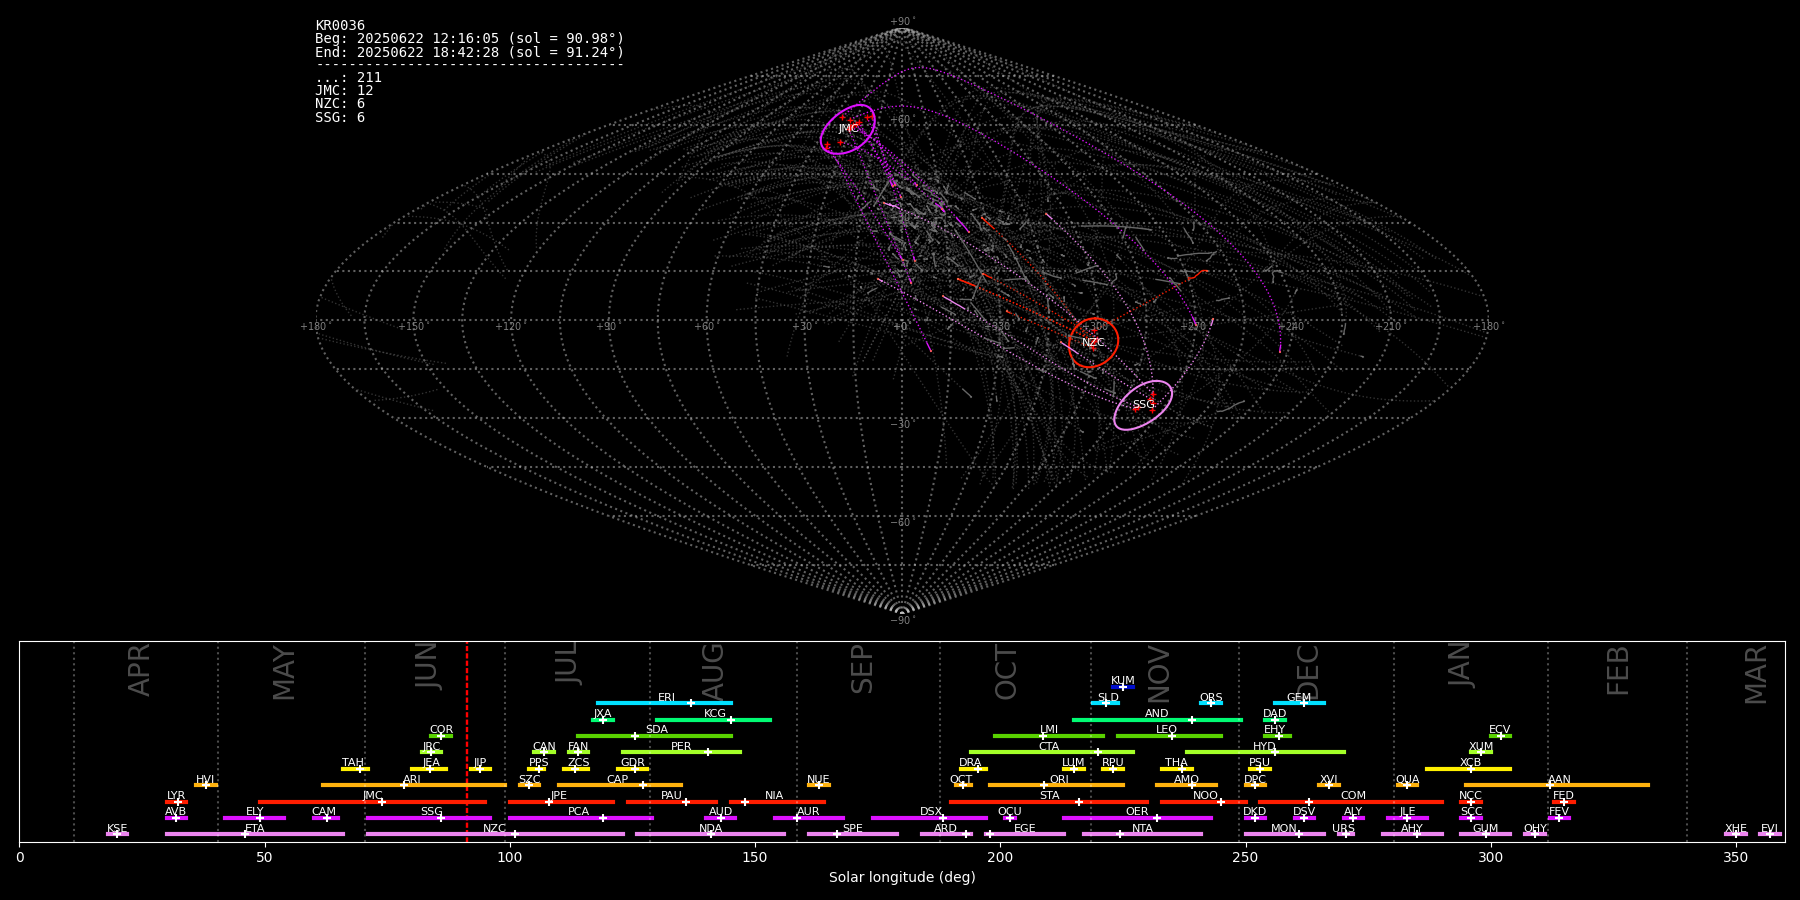Screen dimensions: 1800x900
Task: Click the QUA shower label
Action: [x=1407, y=780]
